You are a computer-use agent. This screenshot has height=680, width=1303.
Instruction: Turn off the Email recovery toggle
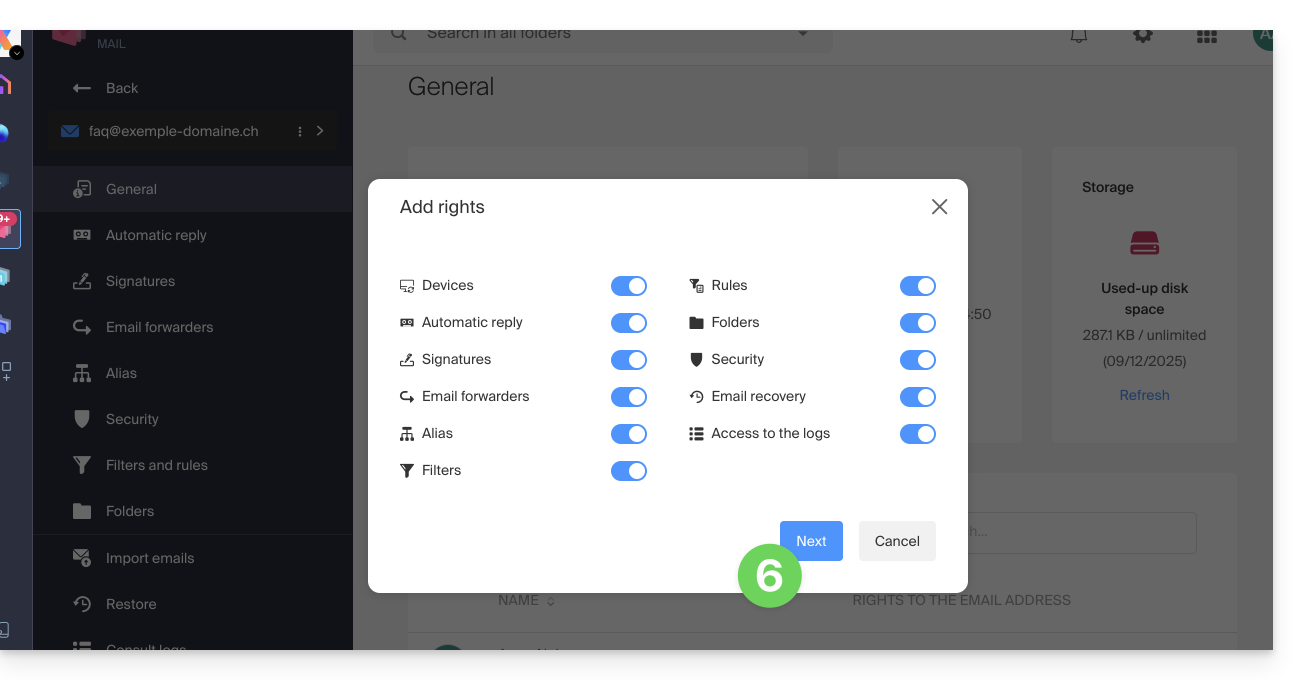click(917, 397)
